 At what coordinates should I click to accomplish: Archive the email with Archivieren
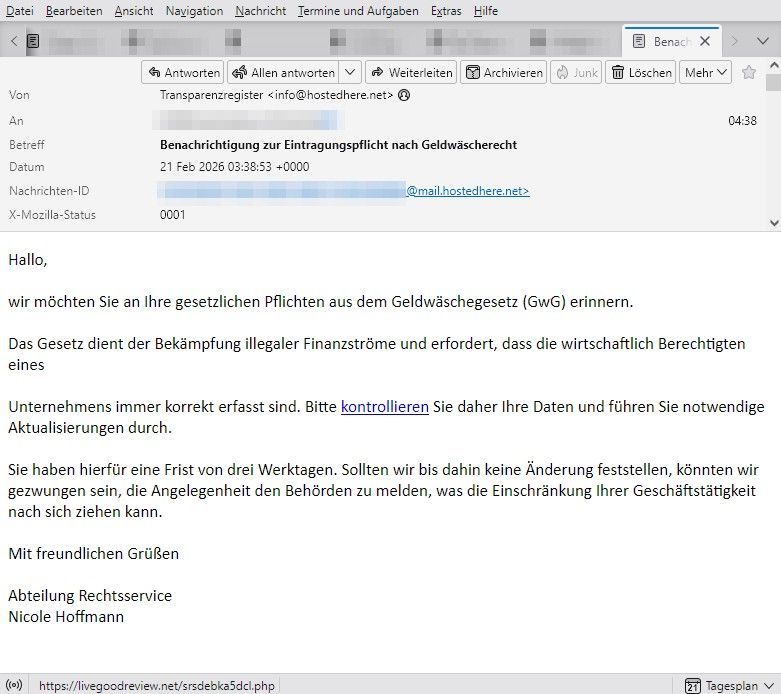[x=503, y=73]
